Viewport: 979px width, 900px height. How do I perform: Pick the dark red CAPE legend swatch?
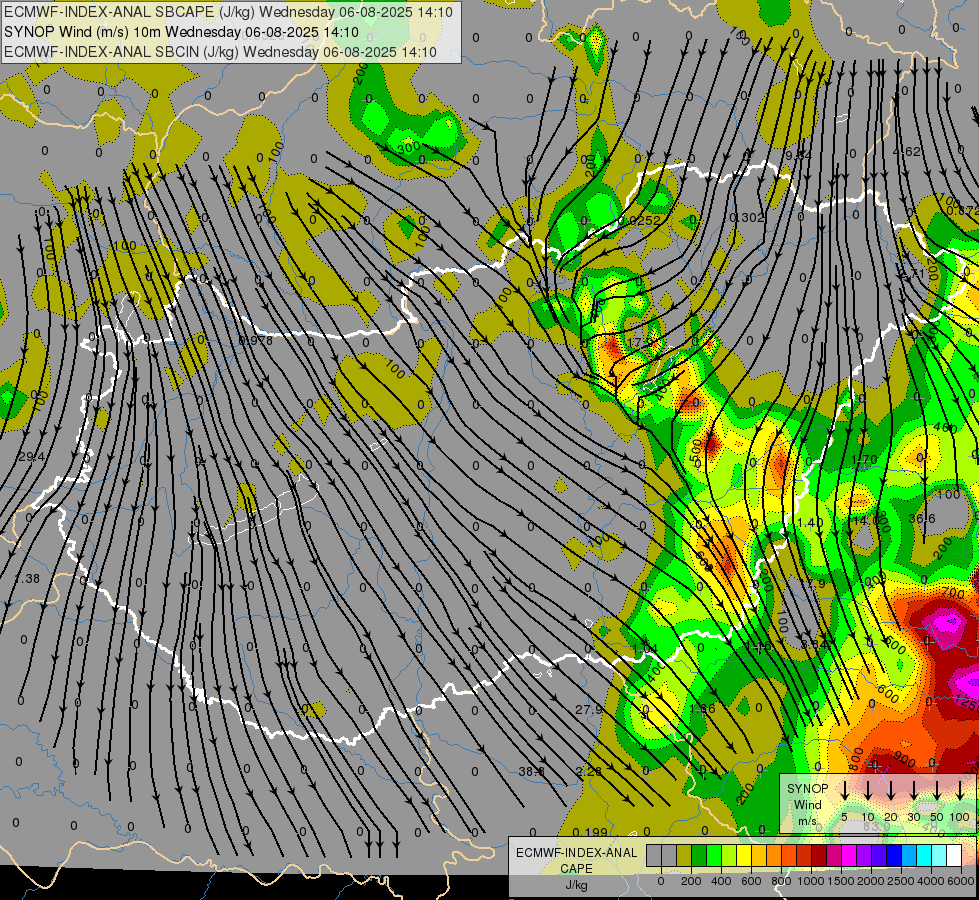(819, 856)
